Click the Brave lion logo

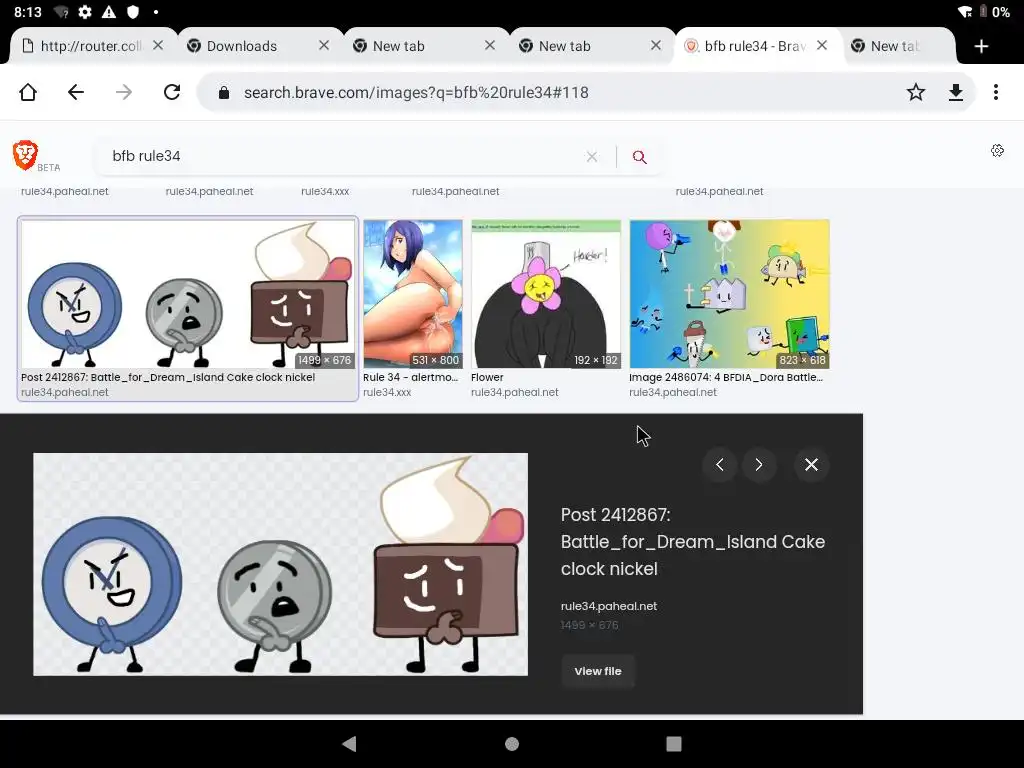tap(25, 155)
